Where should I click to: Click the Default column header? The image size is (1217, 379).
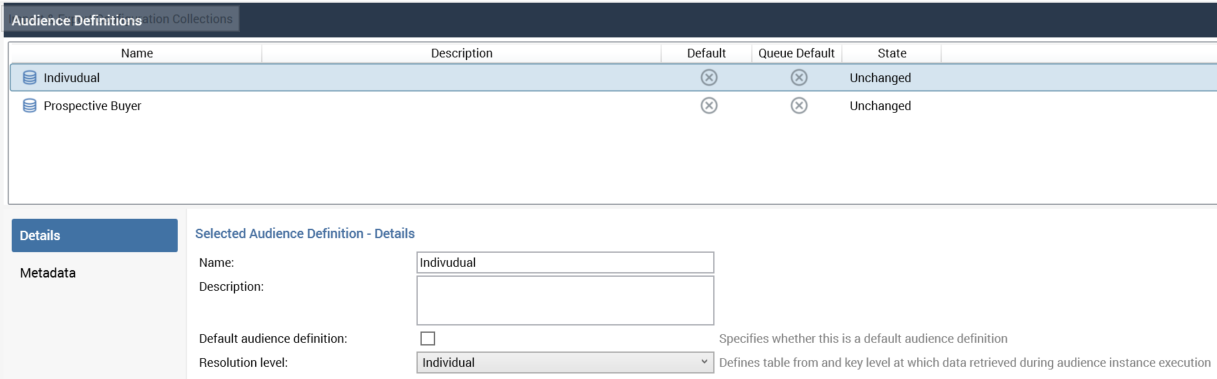click(x=707, y=53)
